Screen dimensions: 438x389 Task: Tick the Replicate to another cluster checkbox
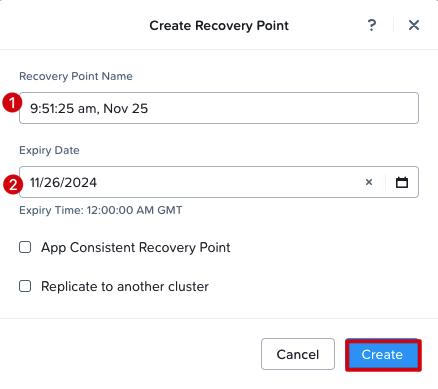[25, 286]
